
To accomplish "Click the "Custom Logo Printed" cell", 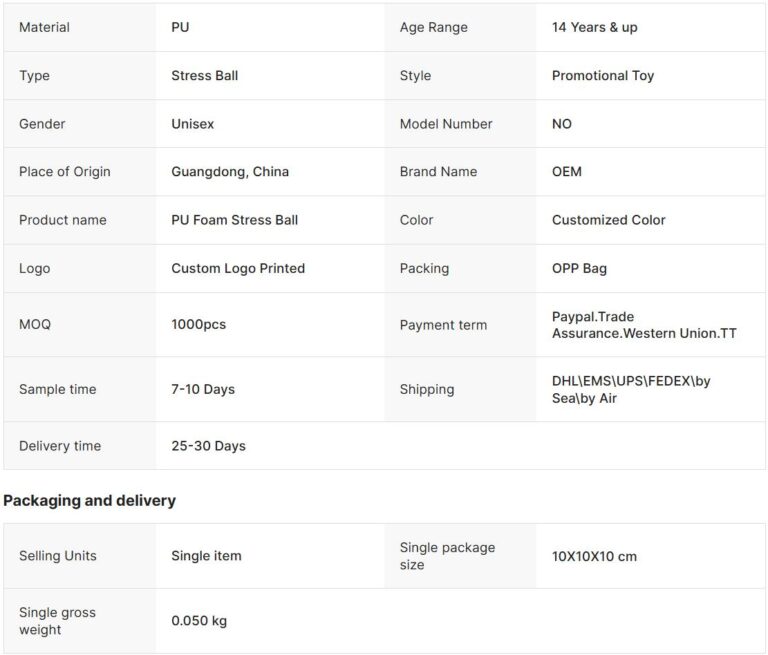I will point(238,268).
